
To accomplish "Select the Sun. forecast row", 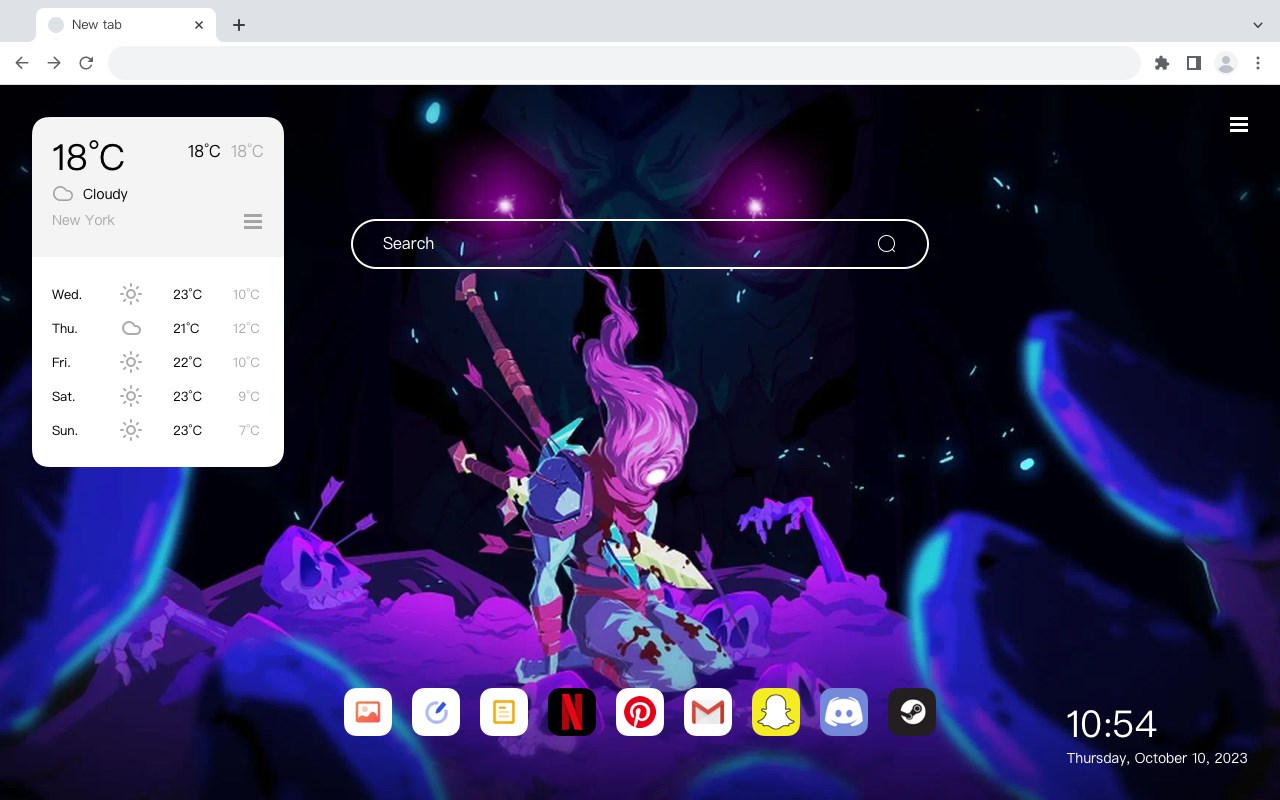I will point(158,430).
